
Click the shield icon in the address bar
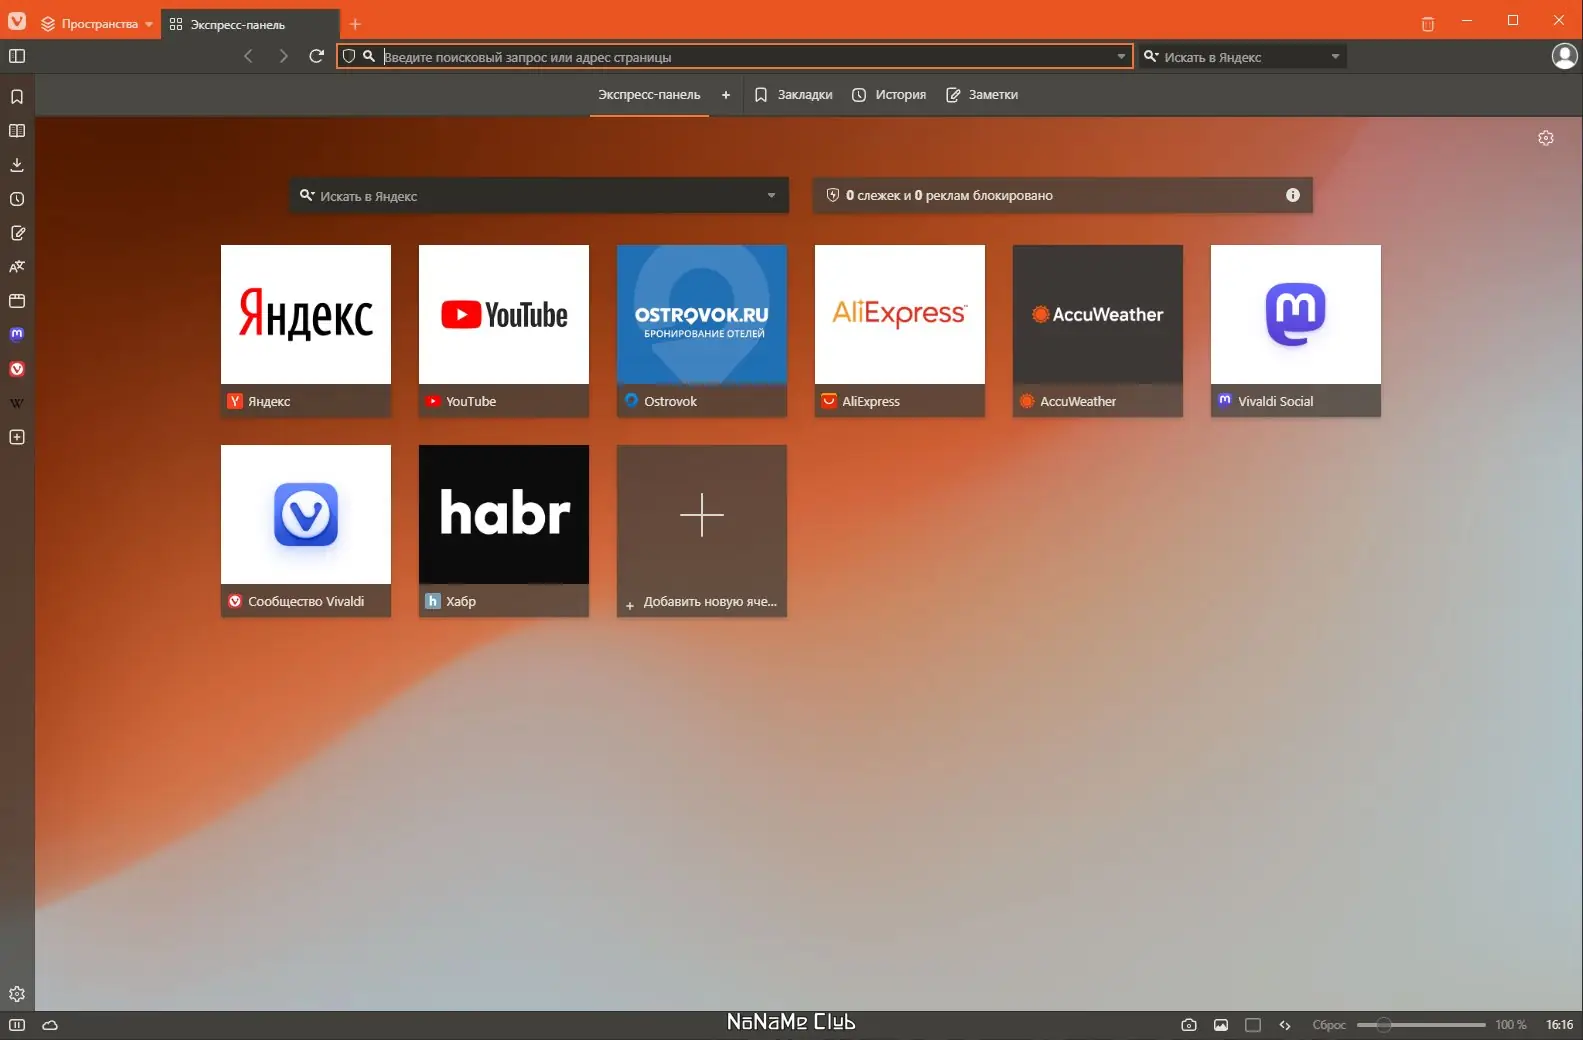[x=349, y=57]
